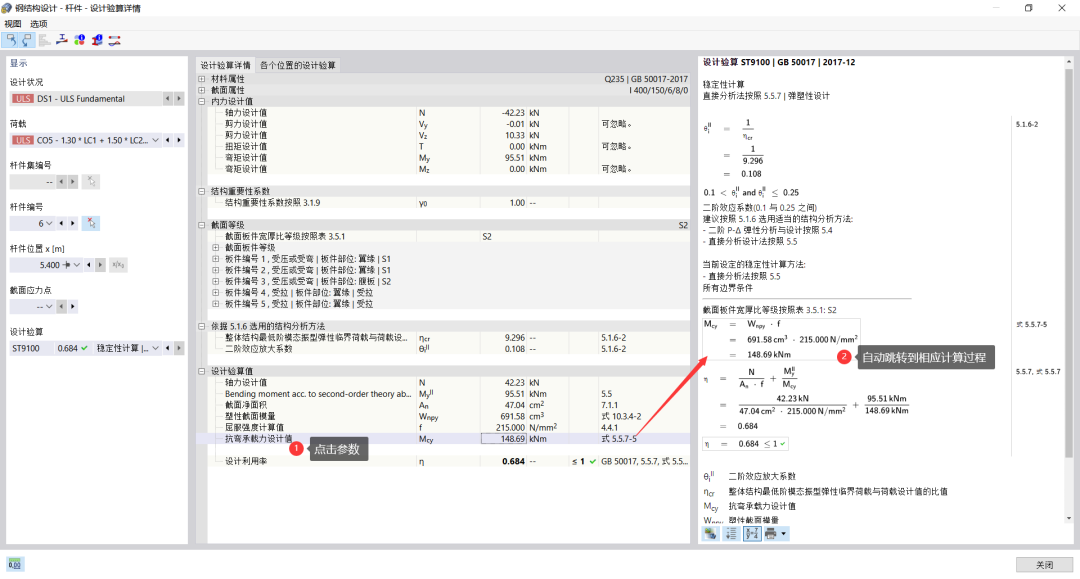Click the 塑性截面模量 Wnpy row
This screenshot has height=579, width=1080.
pyautogui.click(x=442, y=416)
